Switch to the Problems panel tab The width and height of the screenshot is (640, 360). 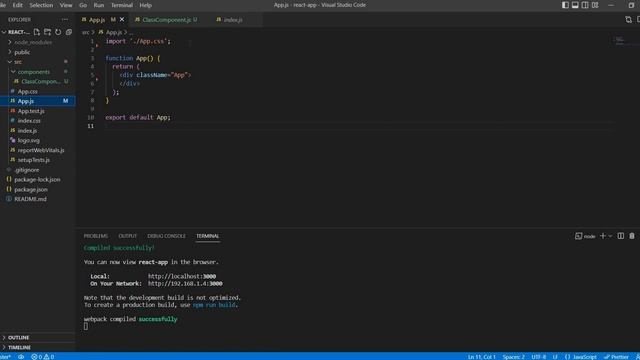[x=96, y=236]
